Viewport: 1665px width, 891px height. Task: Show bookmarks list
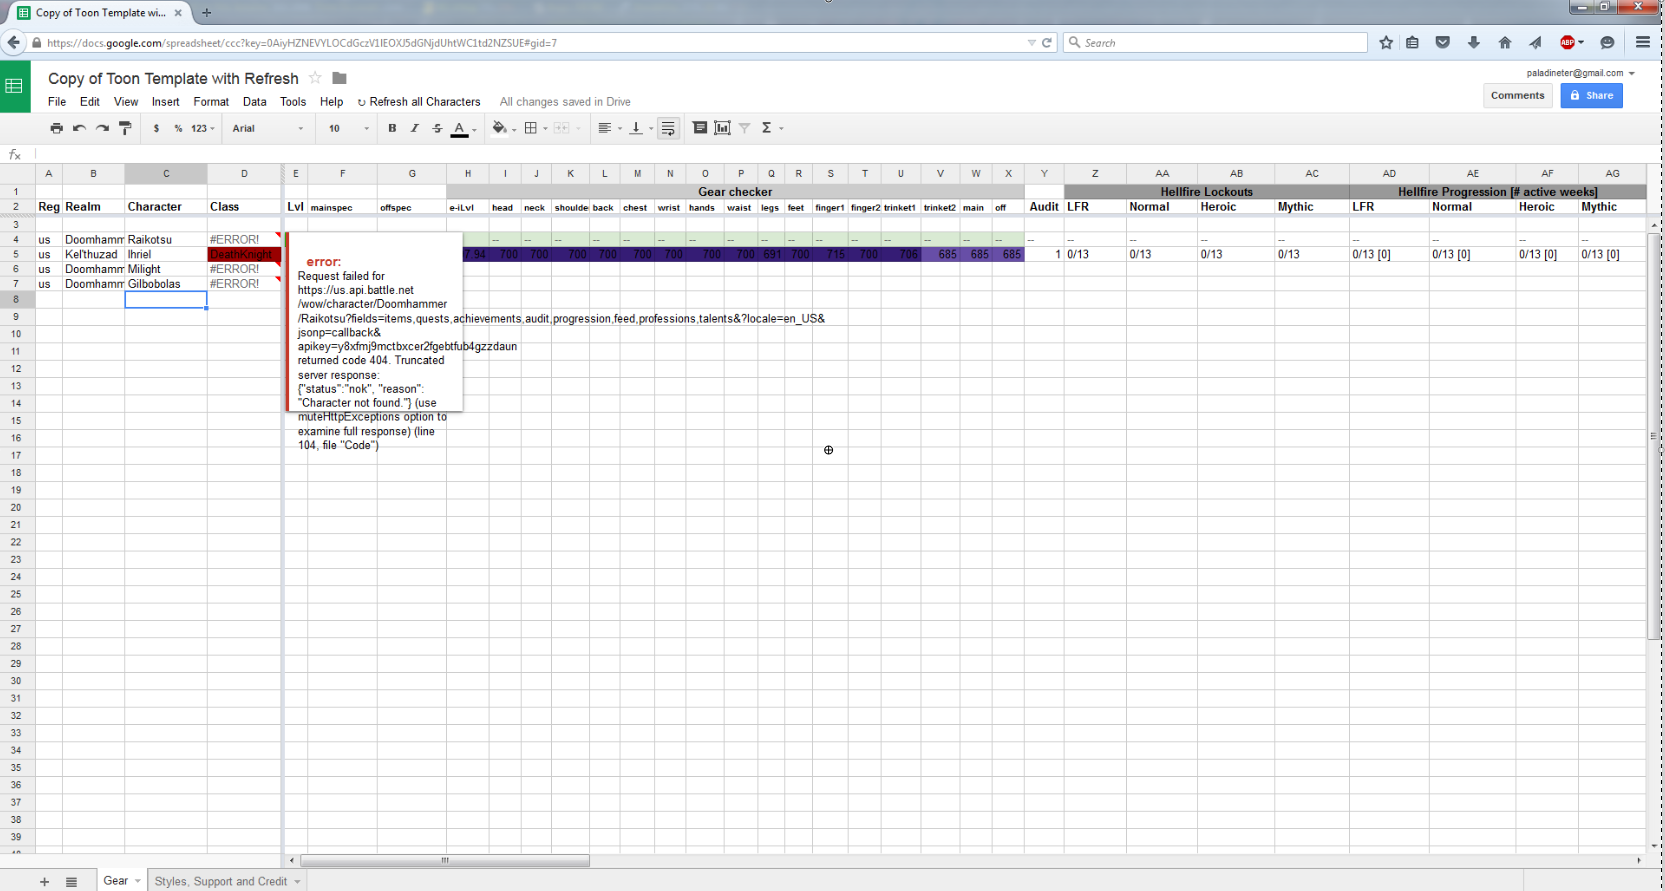click(x=1412, y=43)
